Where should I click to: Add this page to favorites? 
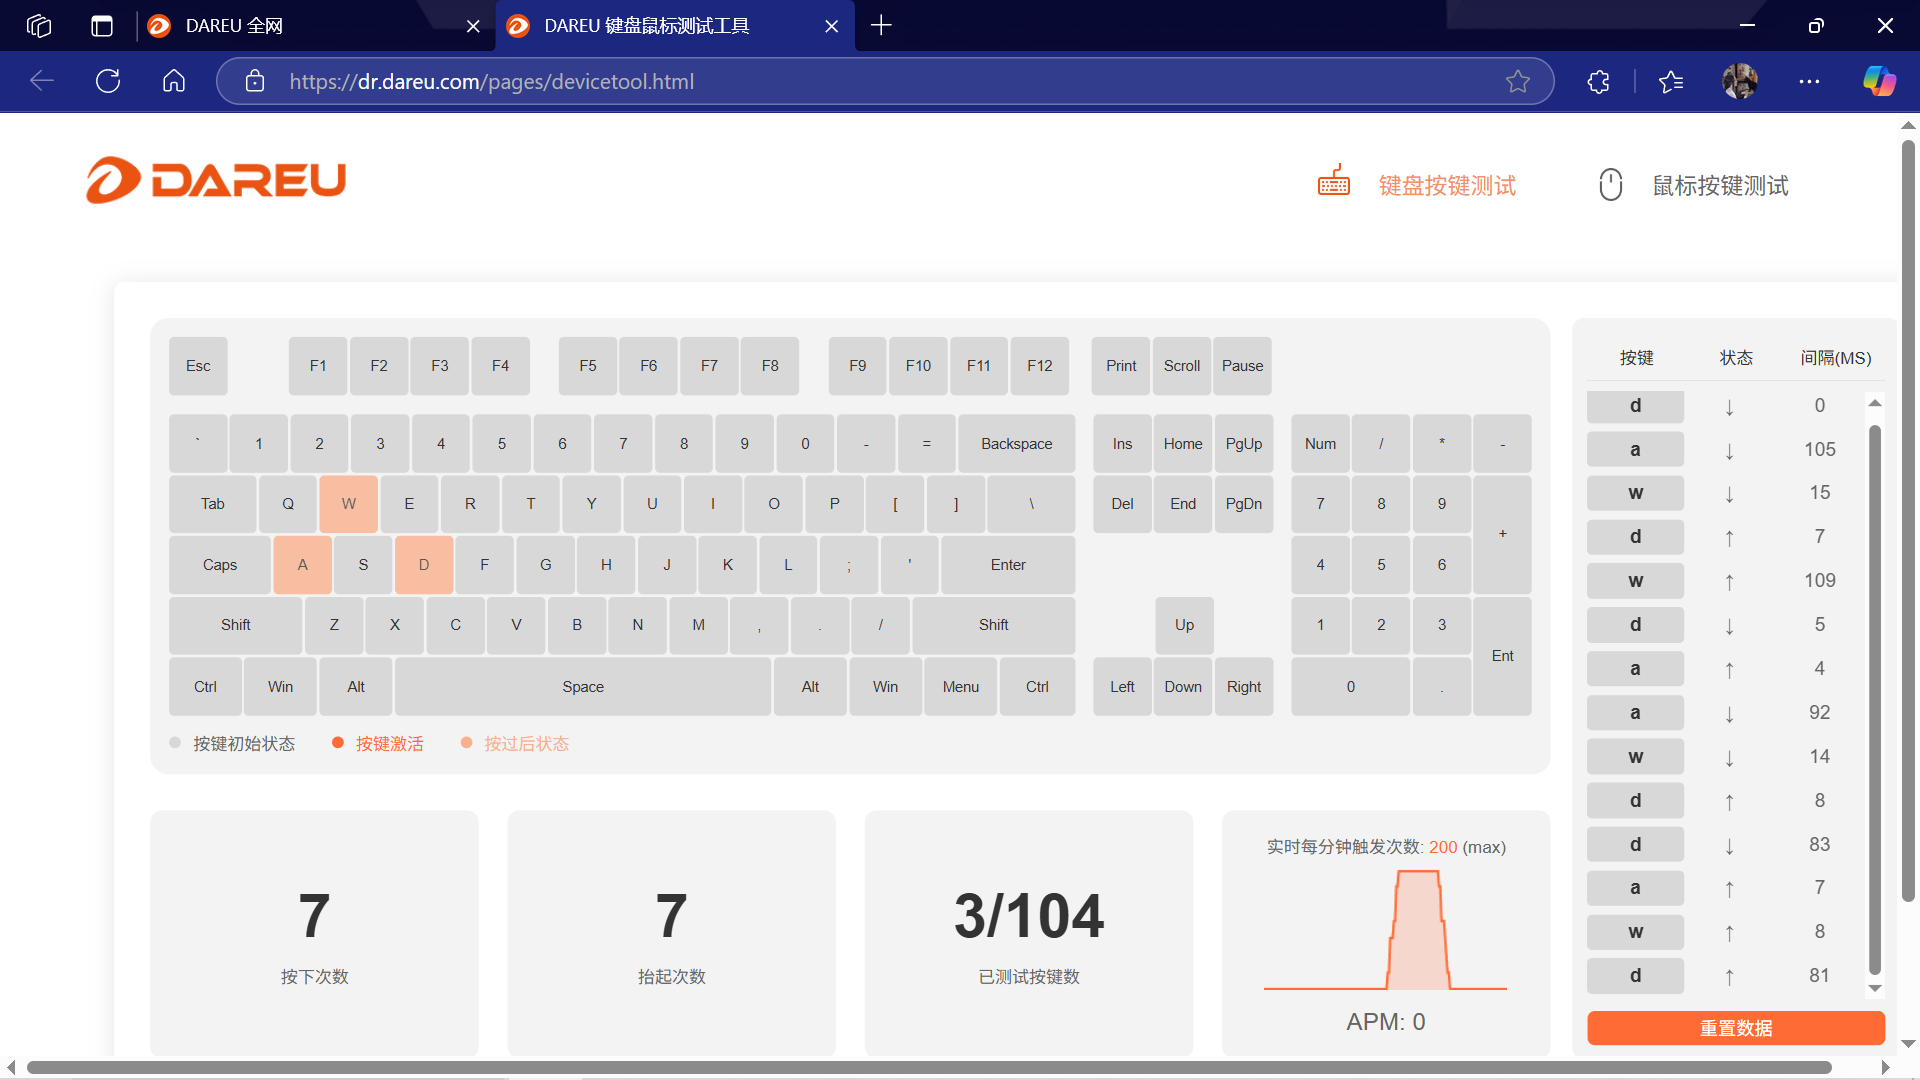(x=1518, y=81)
